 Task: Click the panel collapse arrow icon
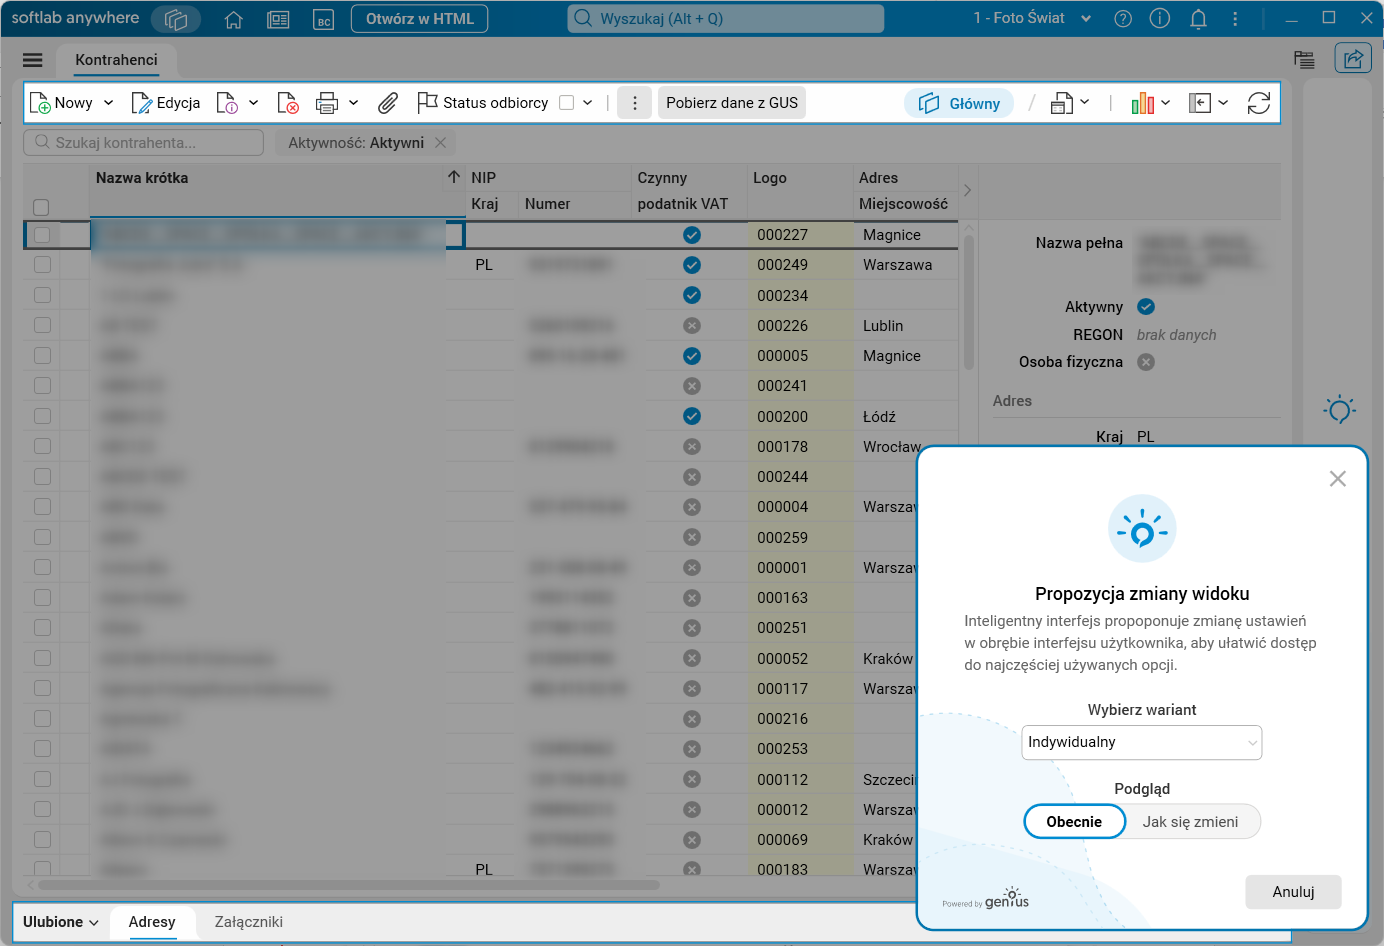(1200, 103)
